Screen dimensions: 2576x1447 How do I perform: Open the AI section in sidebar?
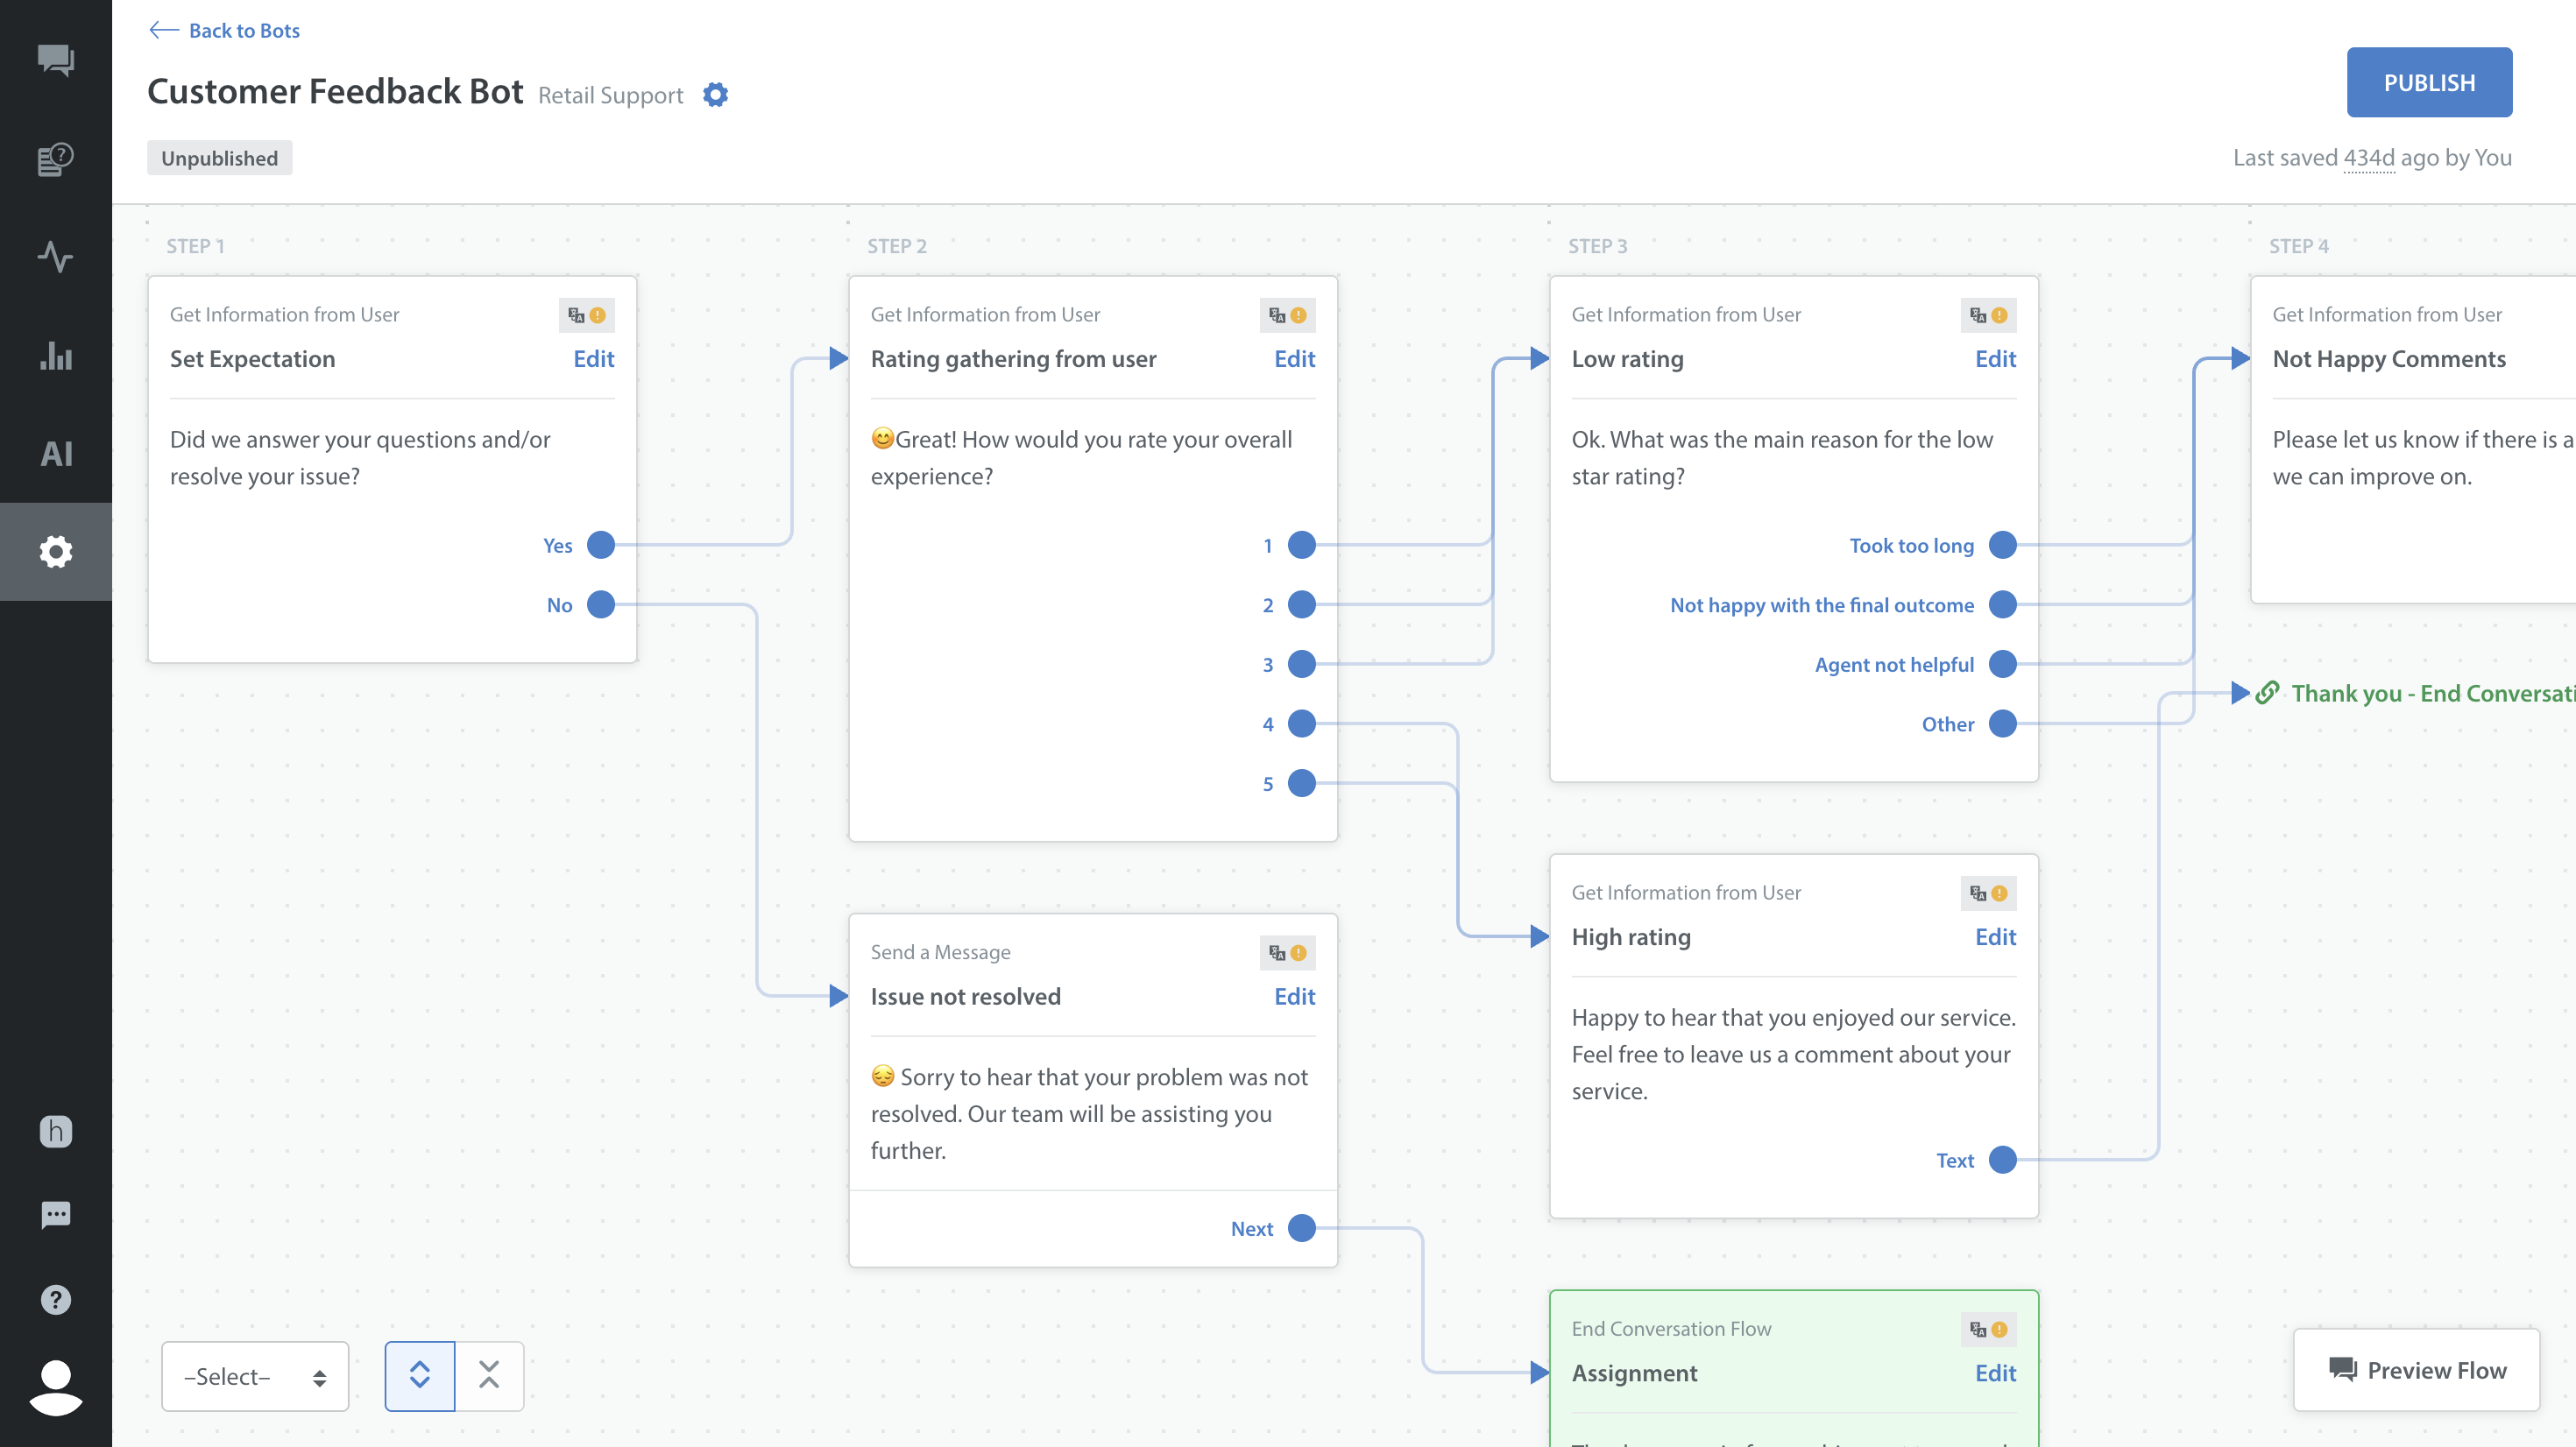click(55, 453)
